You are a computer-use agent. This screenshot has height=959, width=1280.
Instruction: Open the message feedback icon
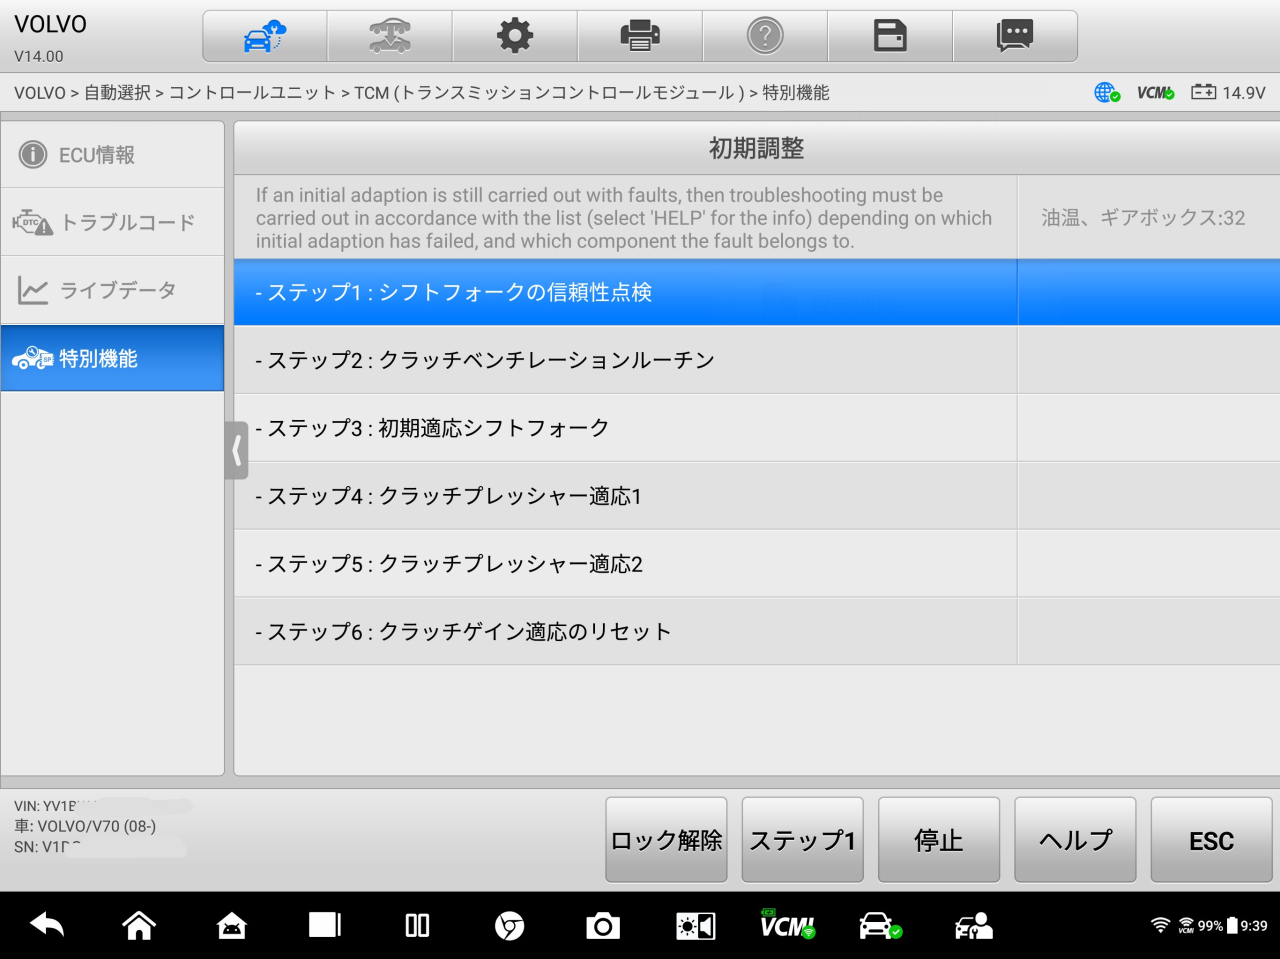(1015, 37)
